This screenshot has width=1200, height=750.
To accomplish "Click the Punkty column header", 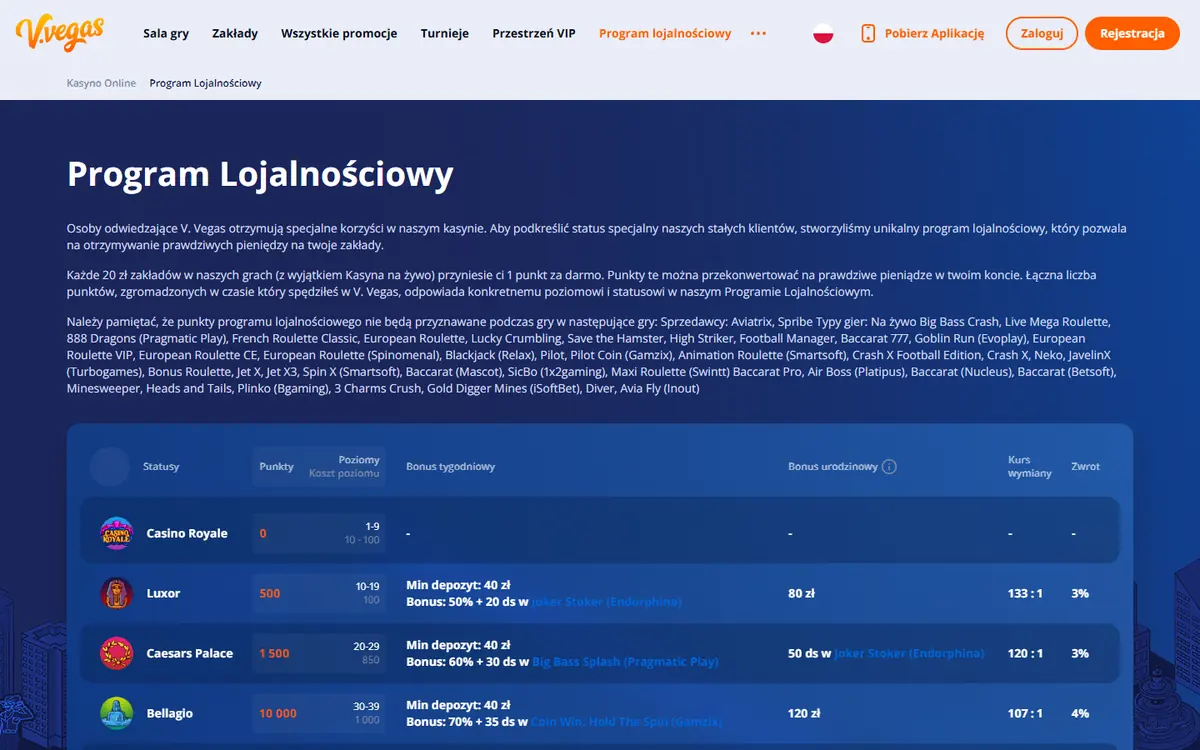I will [x=276, y=467].
